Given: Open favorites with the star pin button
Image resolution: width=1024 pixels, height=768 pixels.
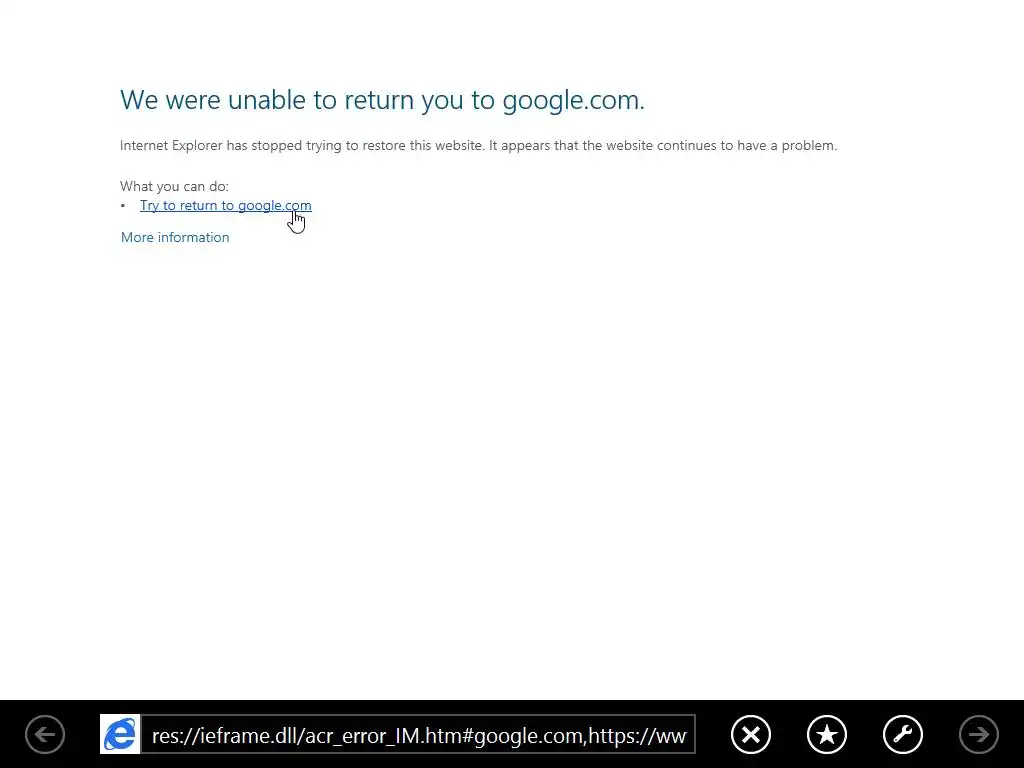Looking at the screenshot, I should [827, 735].
